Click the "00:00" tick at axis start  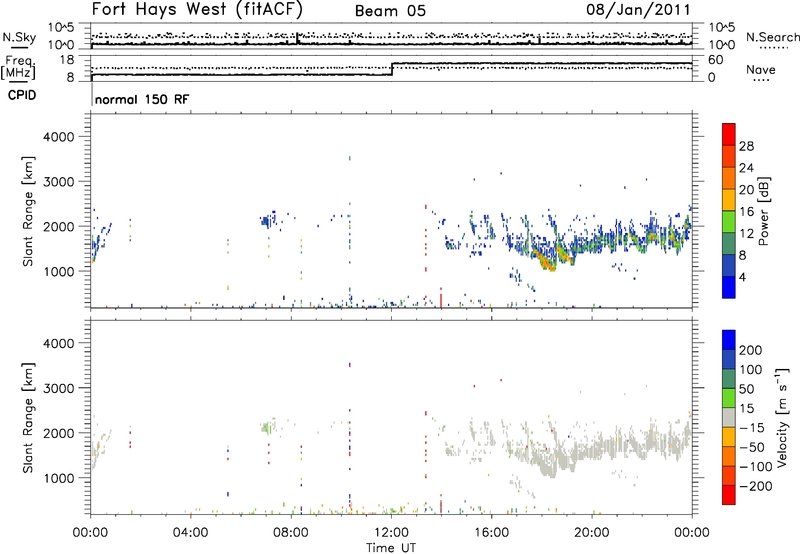click(90, 533)
